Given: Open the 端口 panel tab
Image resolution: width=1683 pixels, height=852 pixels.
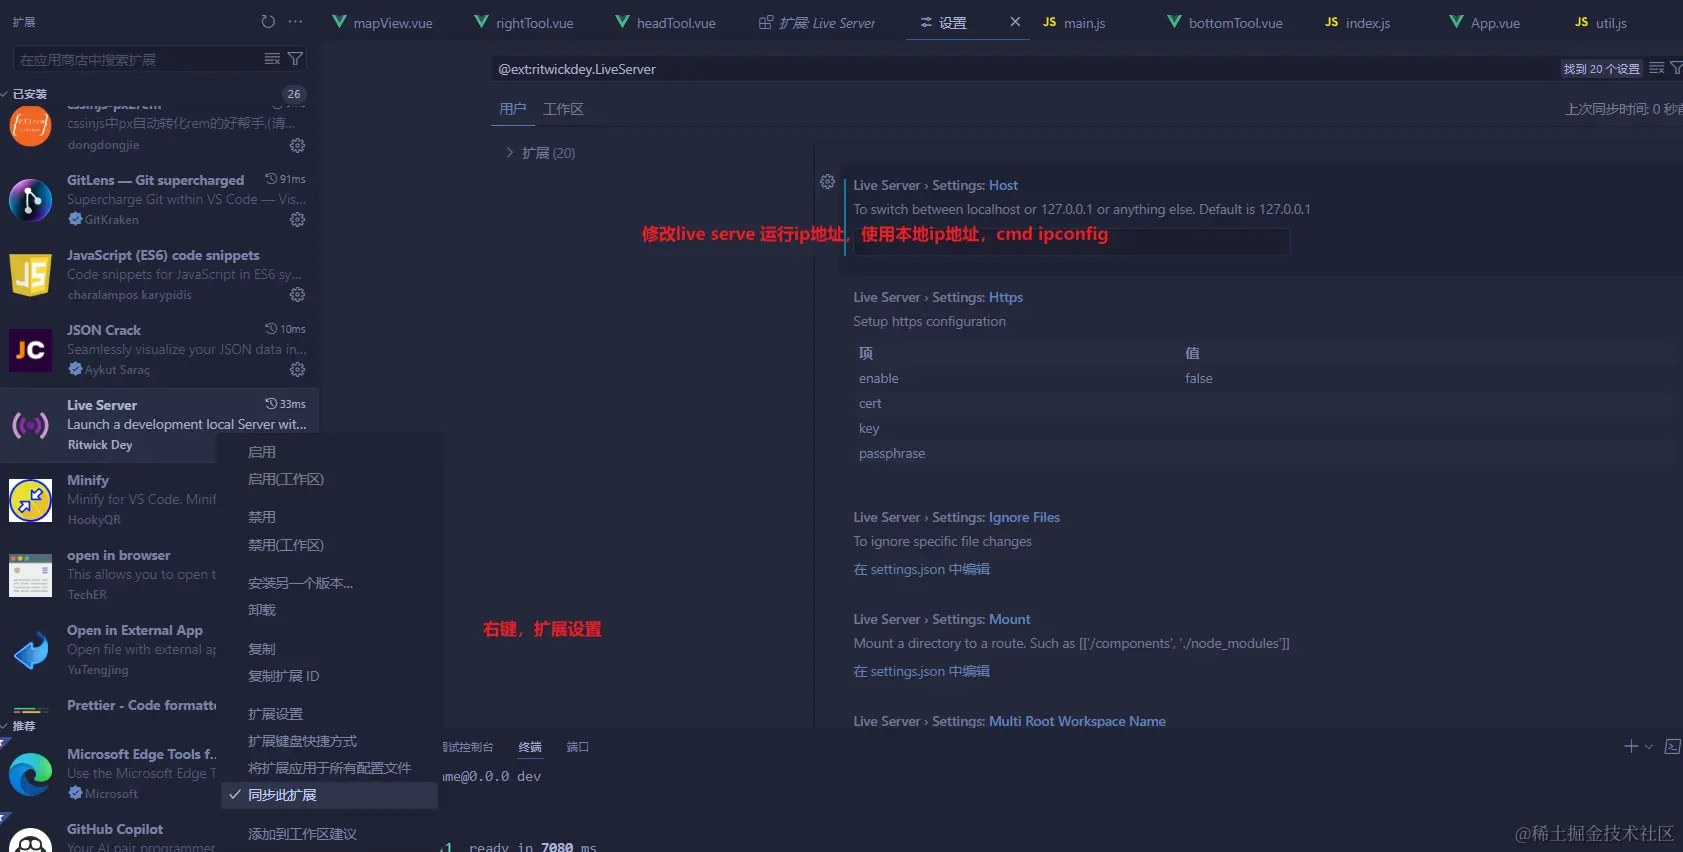Looking at the screenshot, I should pyautogui.click(x=578, y=747).
